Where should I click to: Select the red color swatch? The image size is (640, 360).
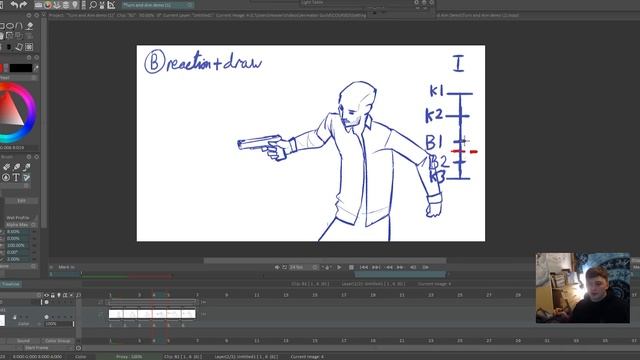click(x=1, y=68)
